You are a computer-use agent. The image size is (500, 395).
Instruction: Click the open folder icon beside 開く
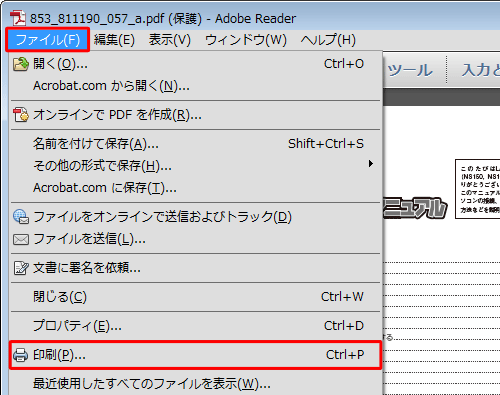[x=21, y=64]
